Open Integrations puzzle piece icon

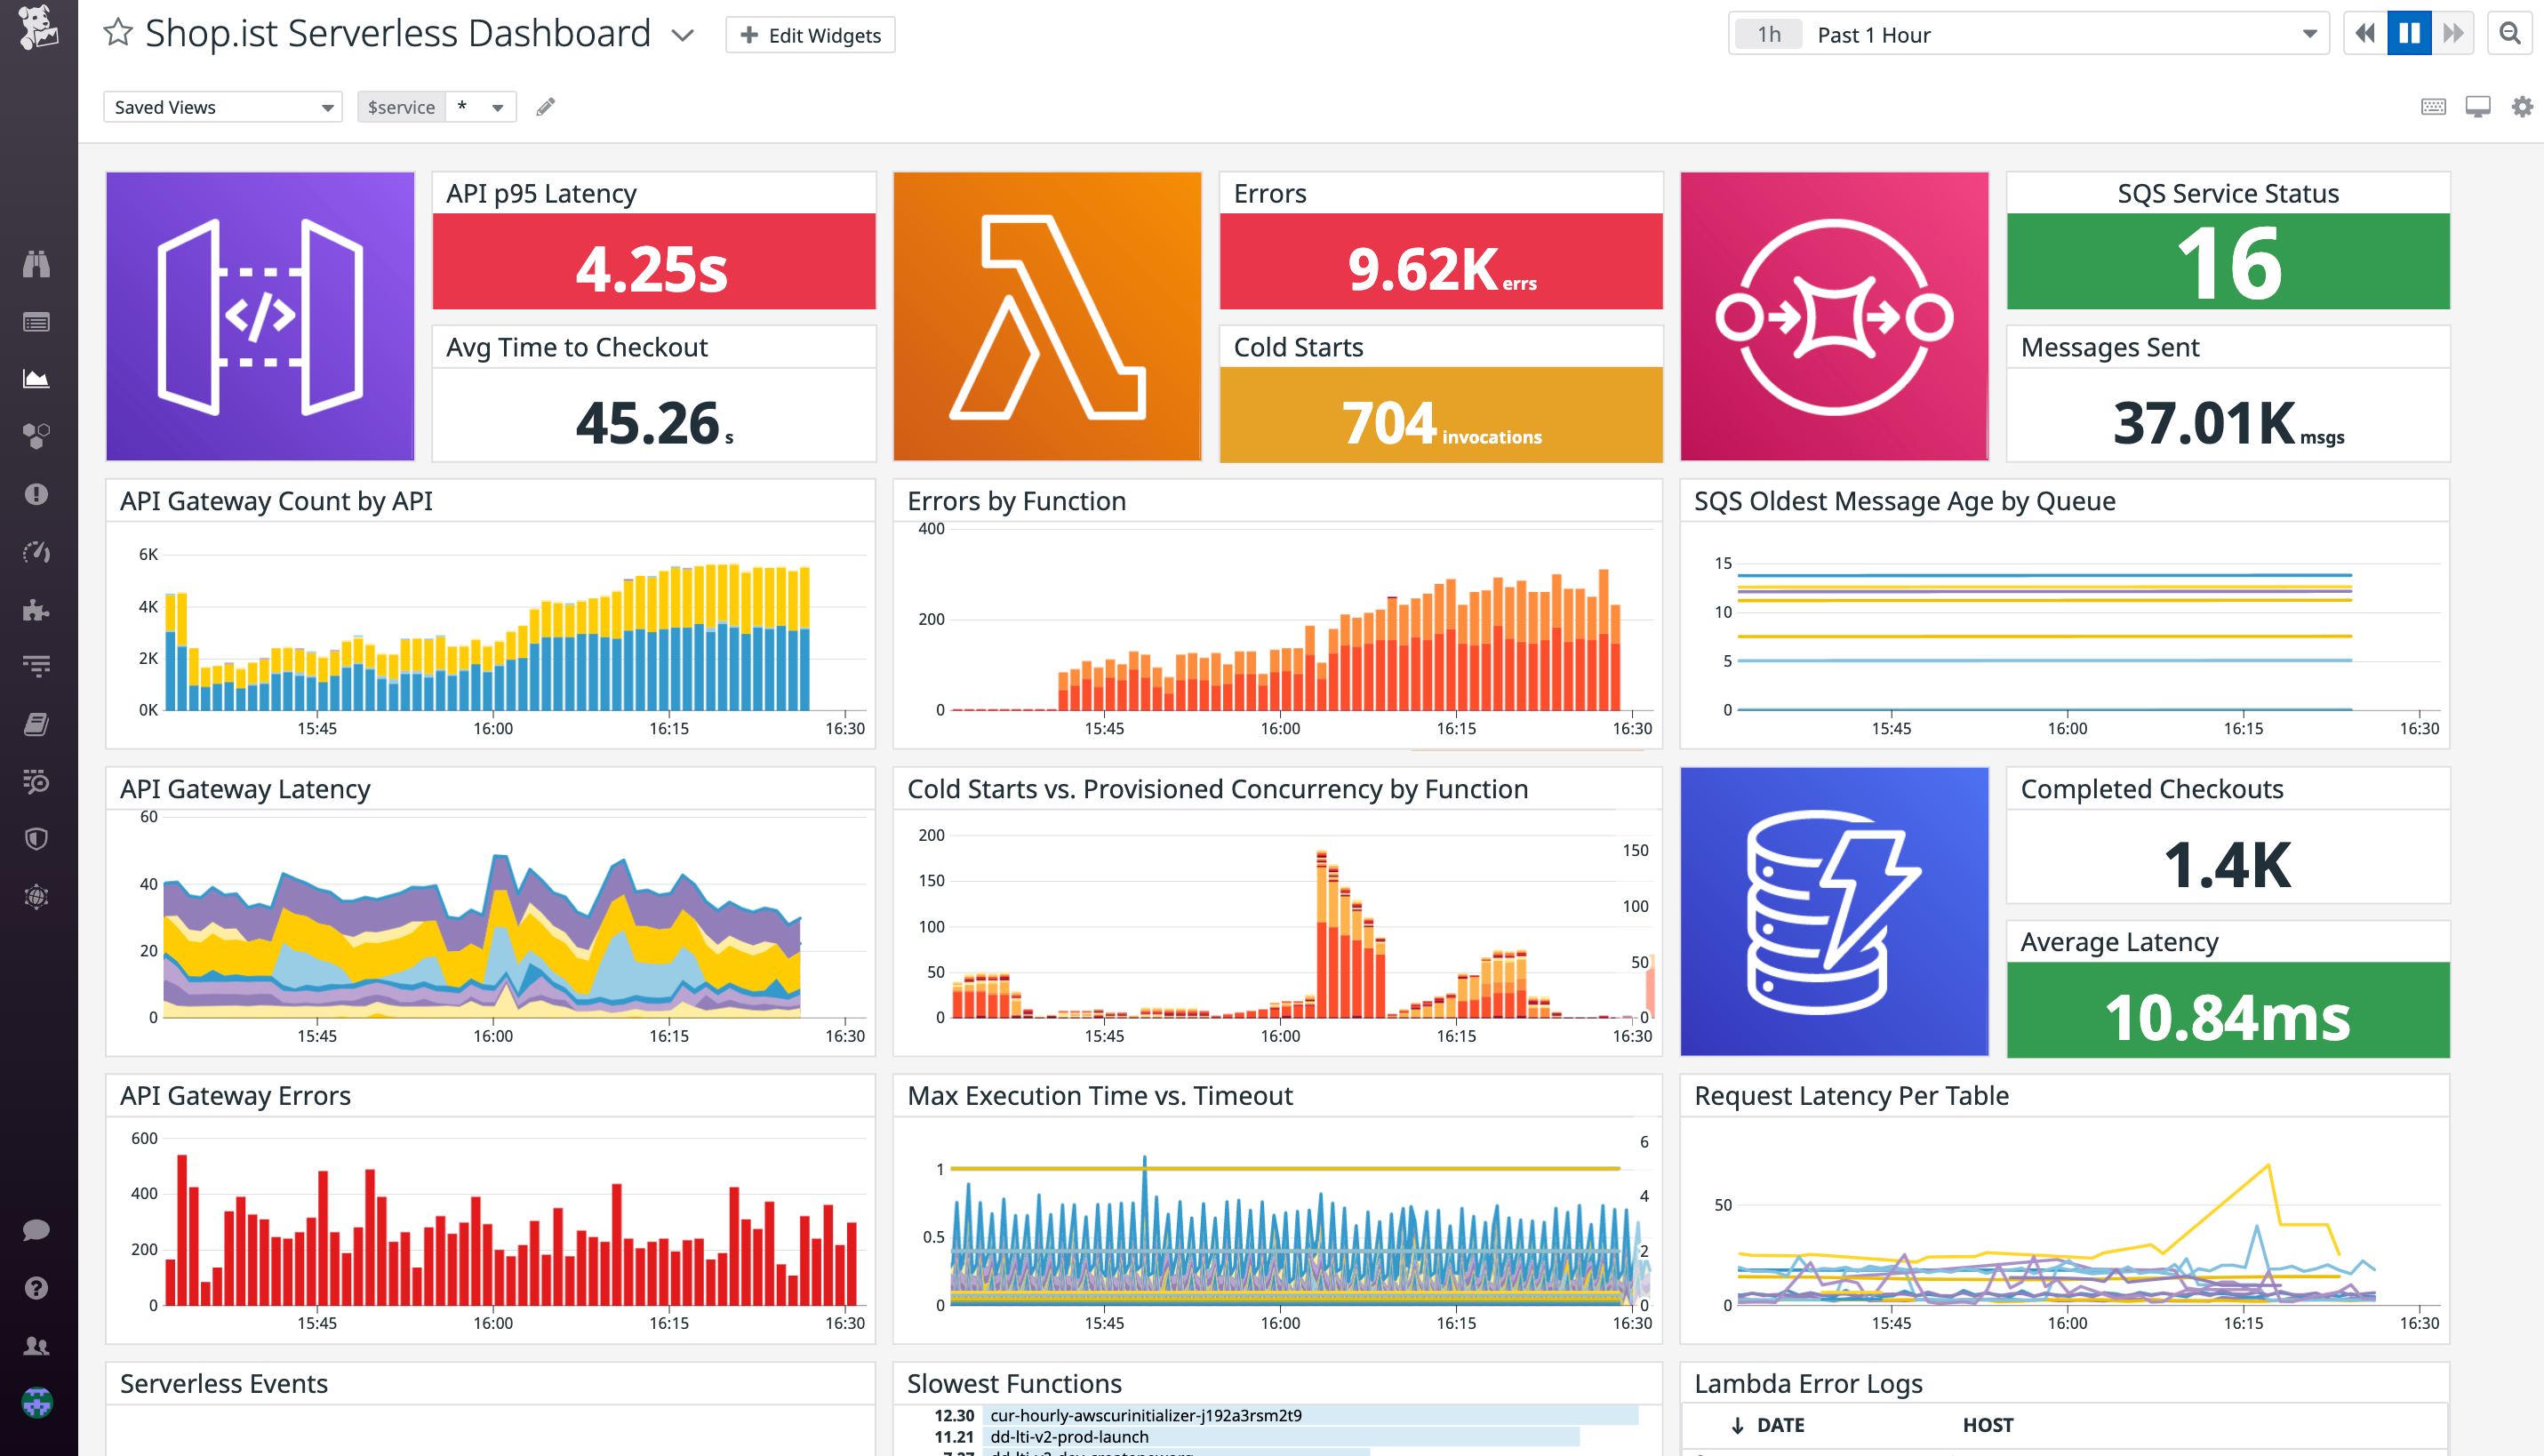[x=37, y=609]
